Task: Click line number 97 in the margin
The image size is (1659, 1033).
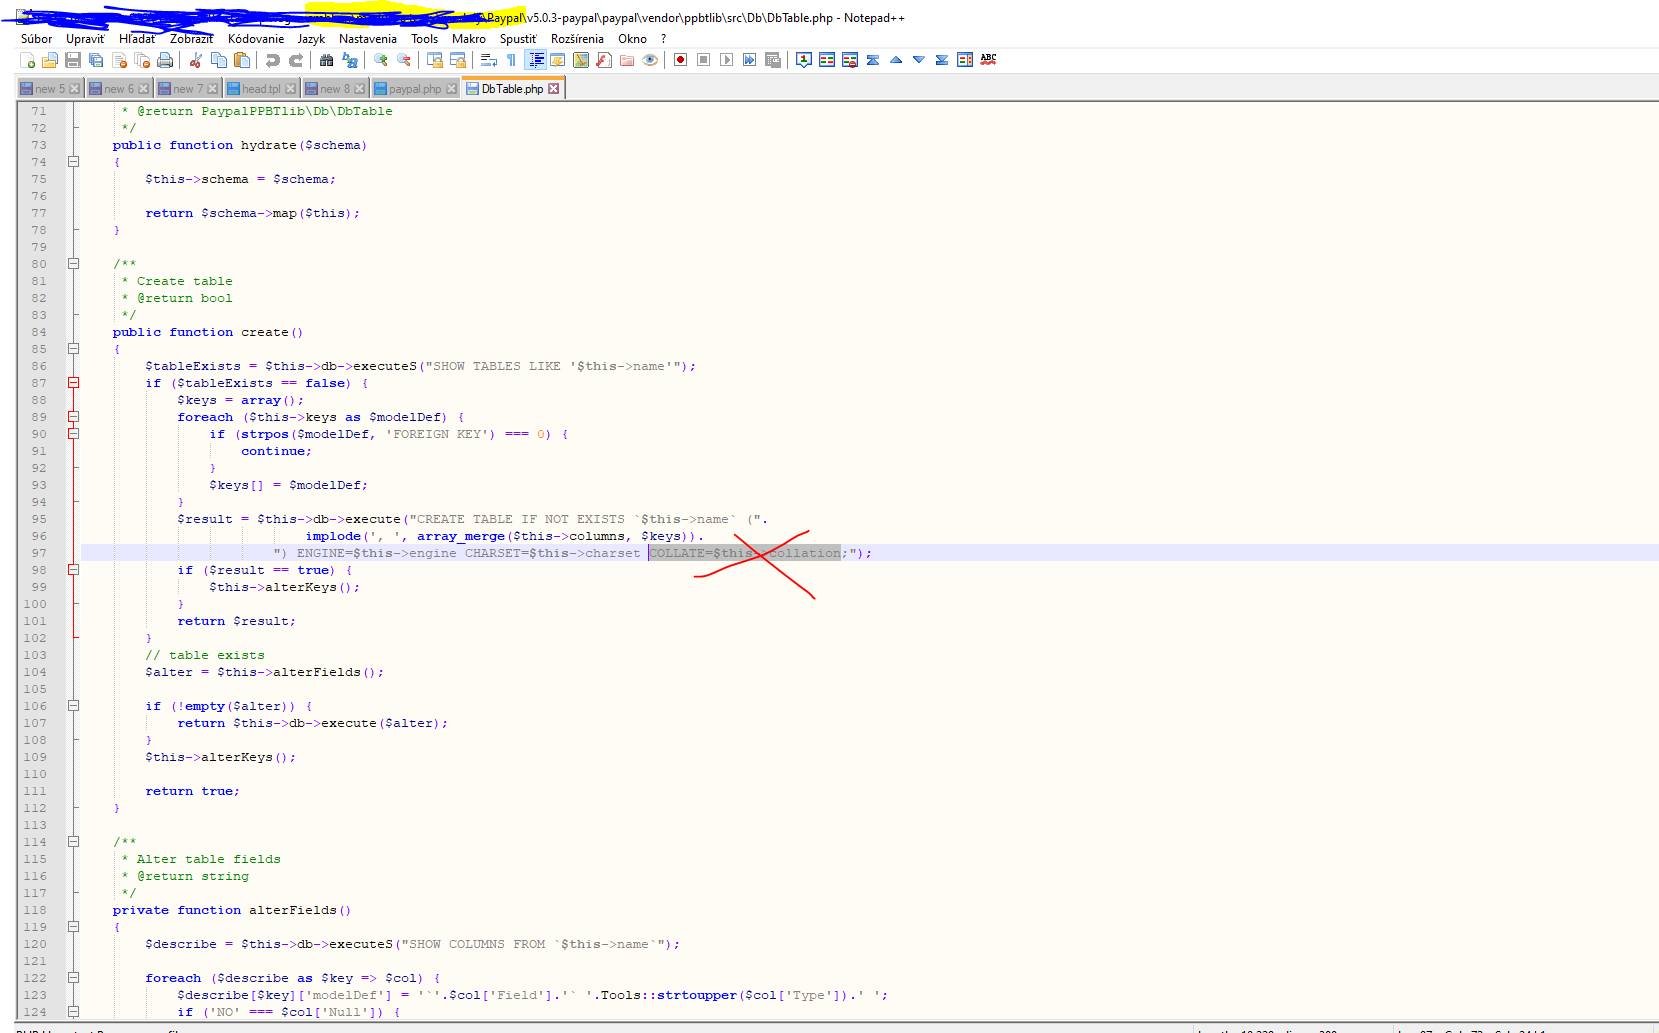Action: coord(39,553)
